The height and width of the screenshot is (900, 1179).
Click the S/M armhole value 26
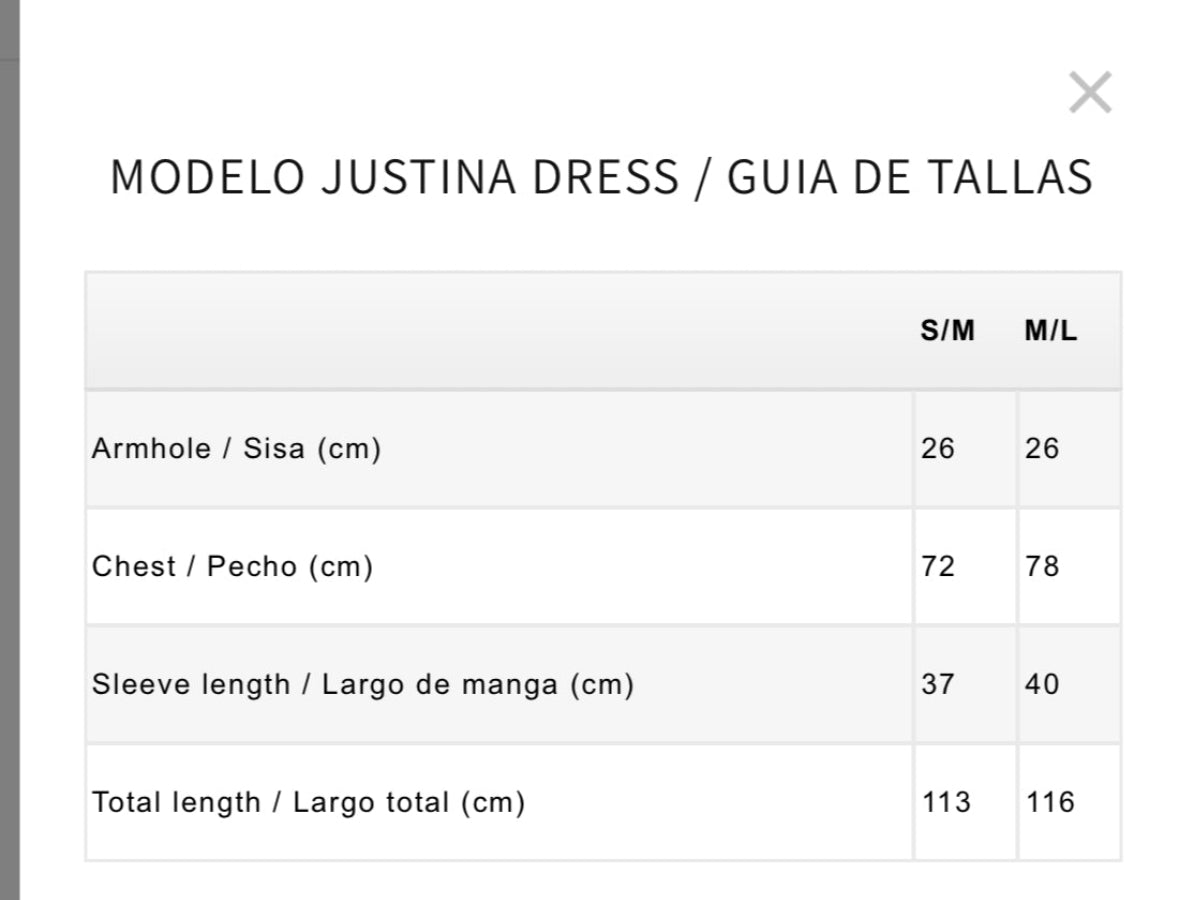click(x=938, y=449)
